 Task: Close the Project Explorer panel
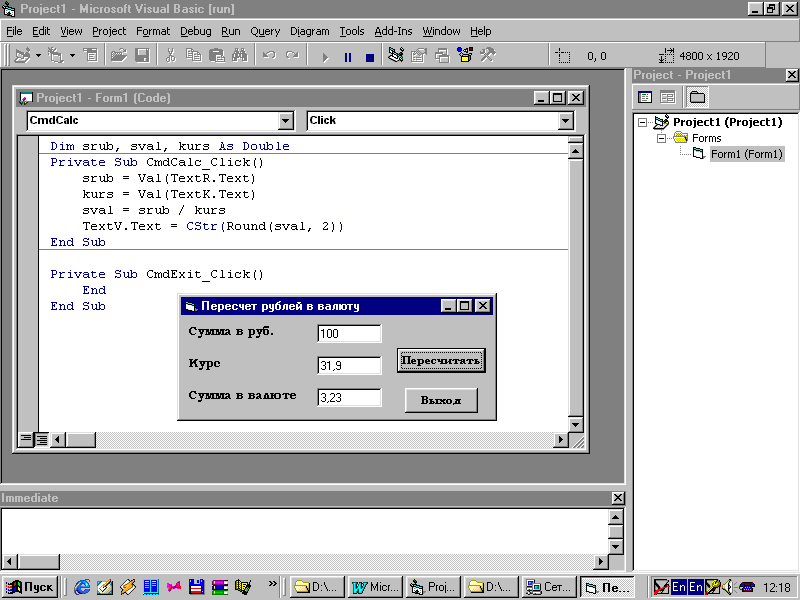(x=791, y=75)
